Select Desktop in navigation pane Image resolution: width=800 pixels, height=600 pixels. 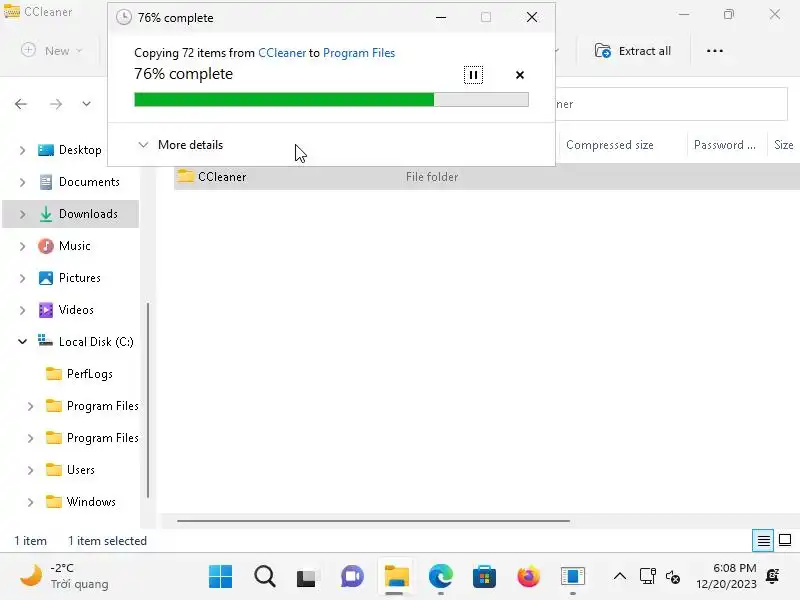[80, 150]
